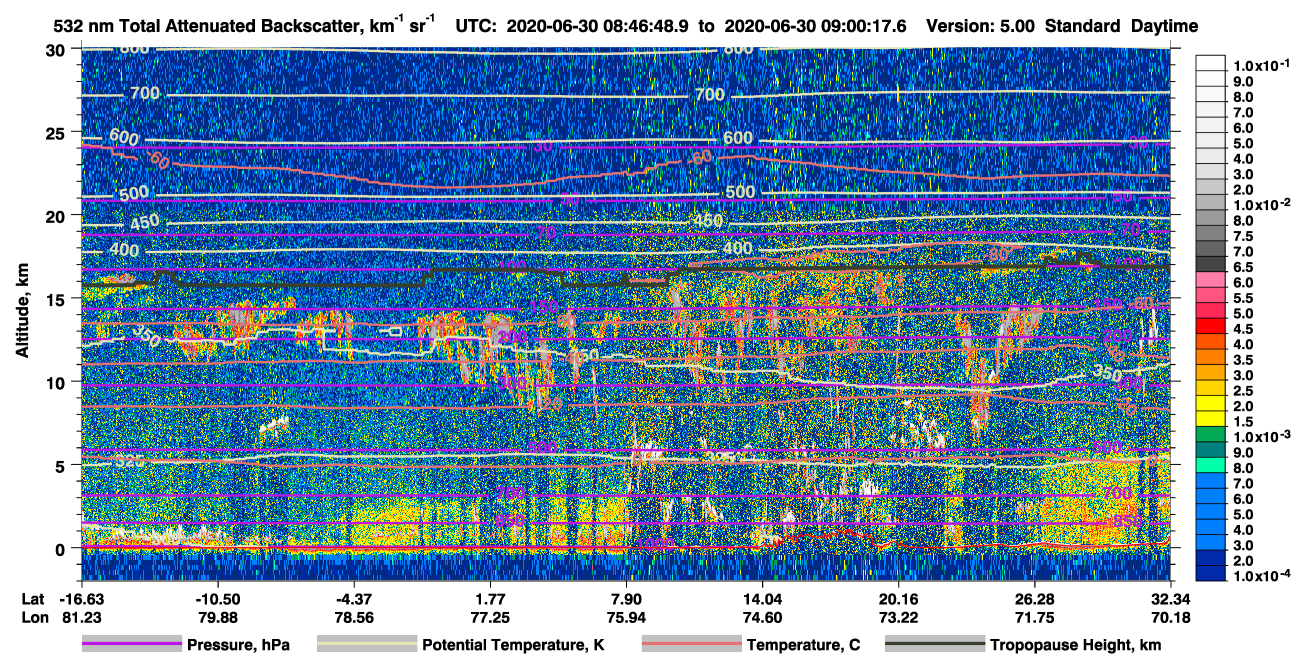Click the latitude value -10.50
Screen dimensions: 1300x667
(x=217, y=599)
